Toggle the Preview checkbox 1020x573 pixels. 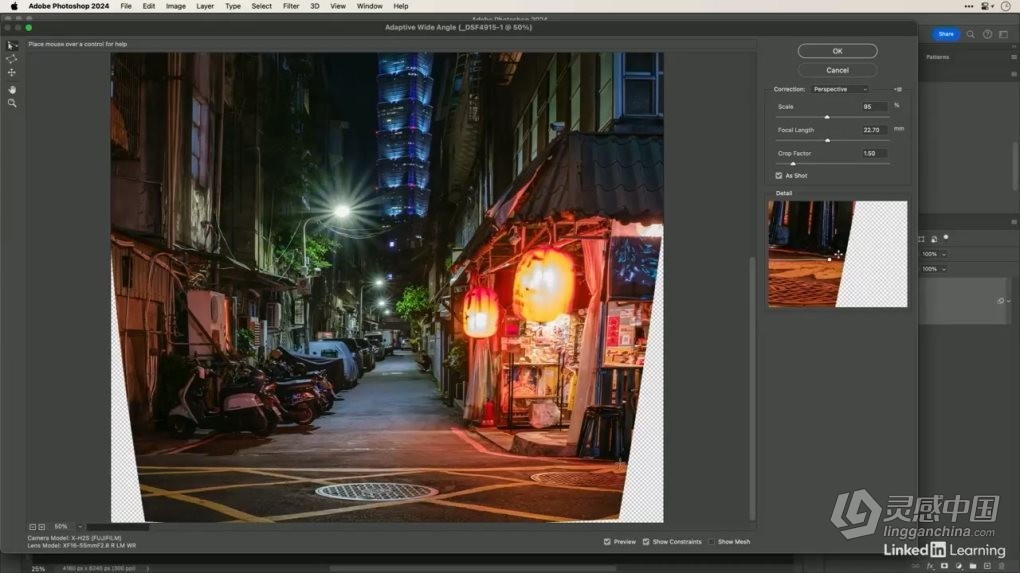click(x=607, y=542)
